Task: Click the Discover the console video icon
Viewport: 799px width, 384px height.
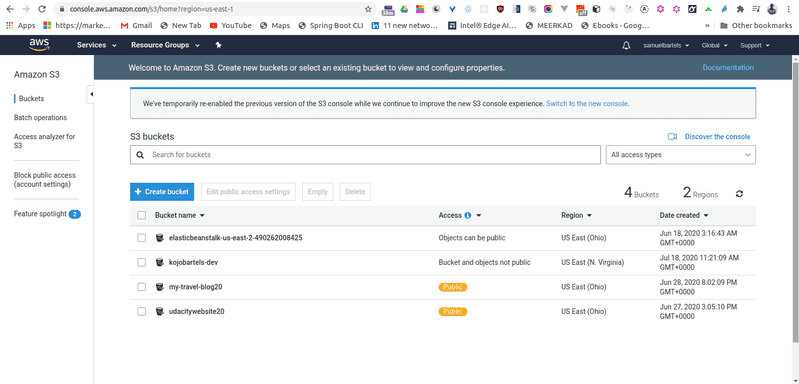Action: (x=672, y=136)
